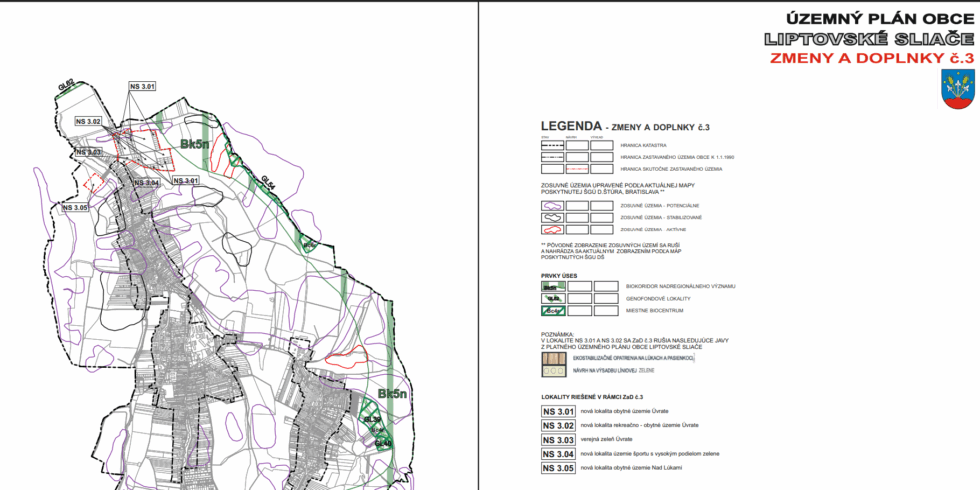The image size is (980, 490).
Task: Click the NS 3.02 label on the map
Action: point(89,121)
